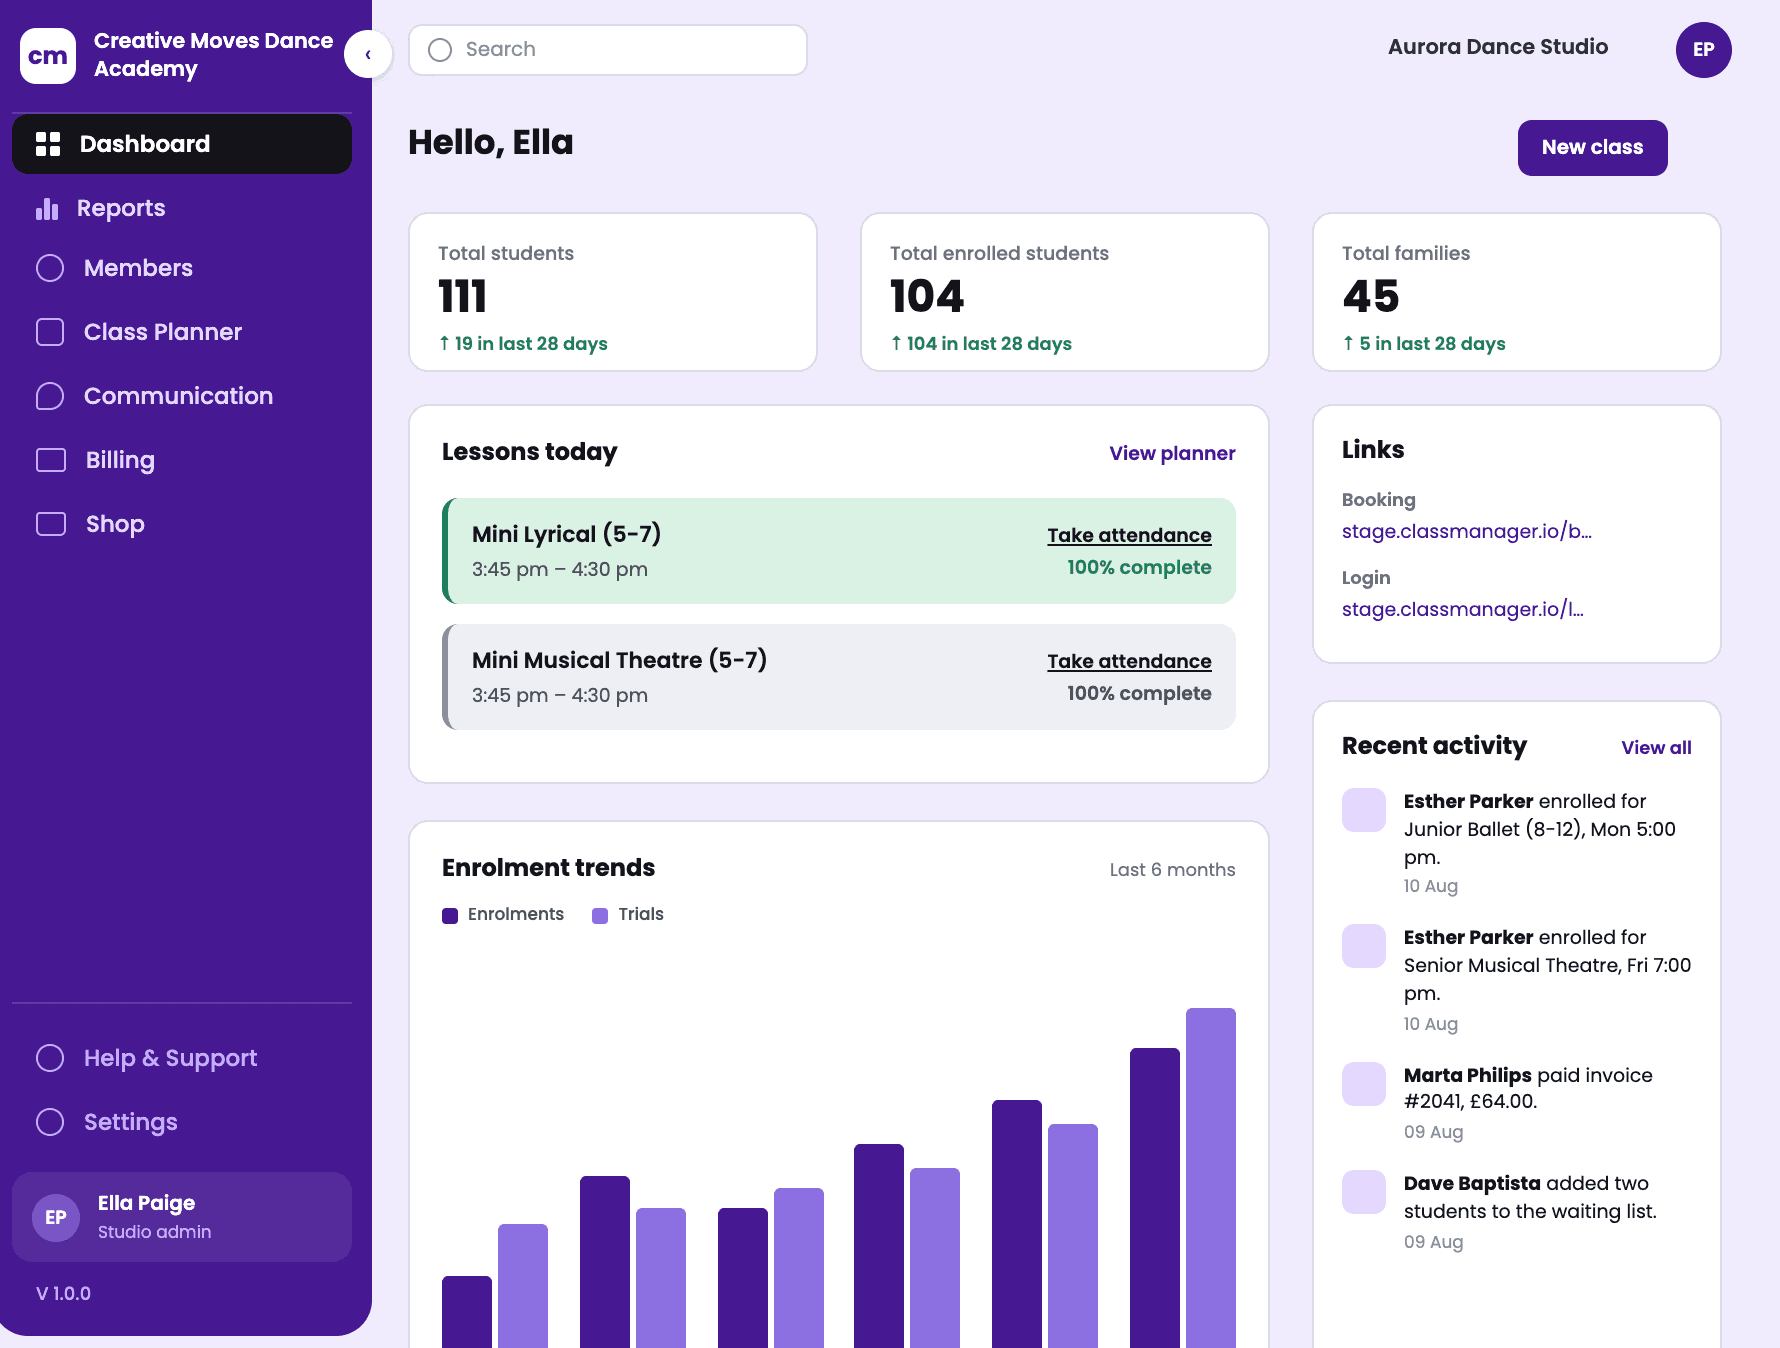The height and width of the screenshot is (1348, 1780).
Task: Click the Billing card icon
Action: tap(51, 460)
